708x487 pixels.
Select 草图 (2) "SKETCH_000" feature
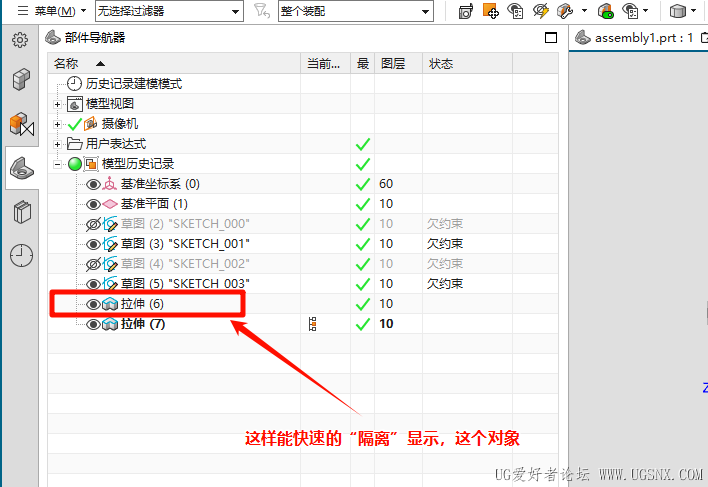pyautogui.click(x=185, y=224)
